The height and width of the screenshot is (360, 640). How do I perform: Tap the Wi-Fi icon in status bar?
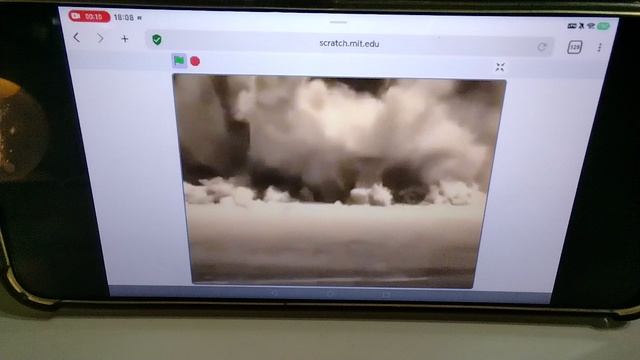591,26
